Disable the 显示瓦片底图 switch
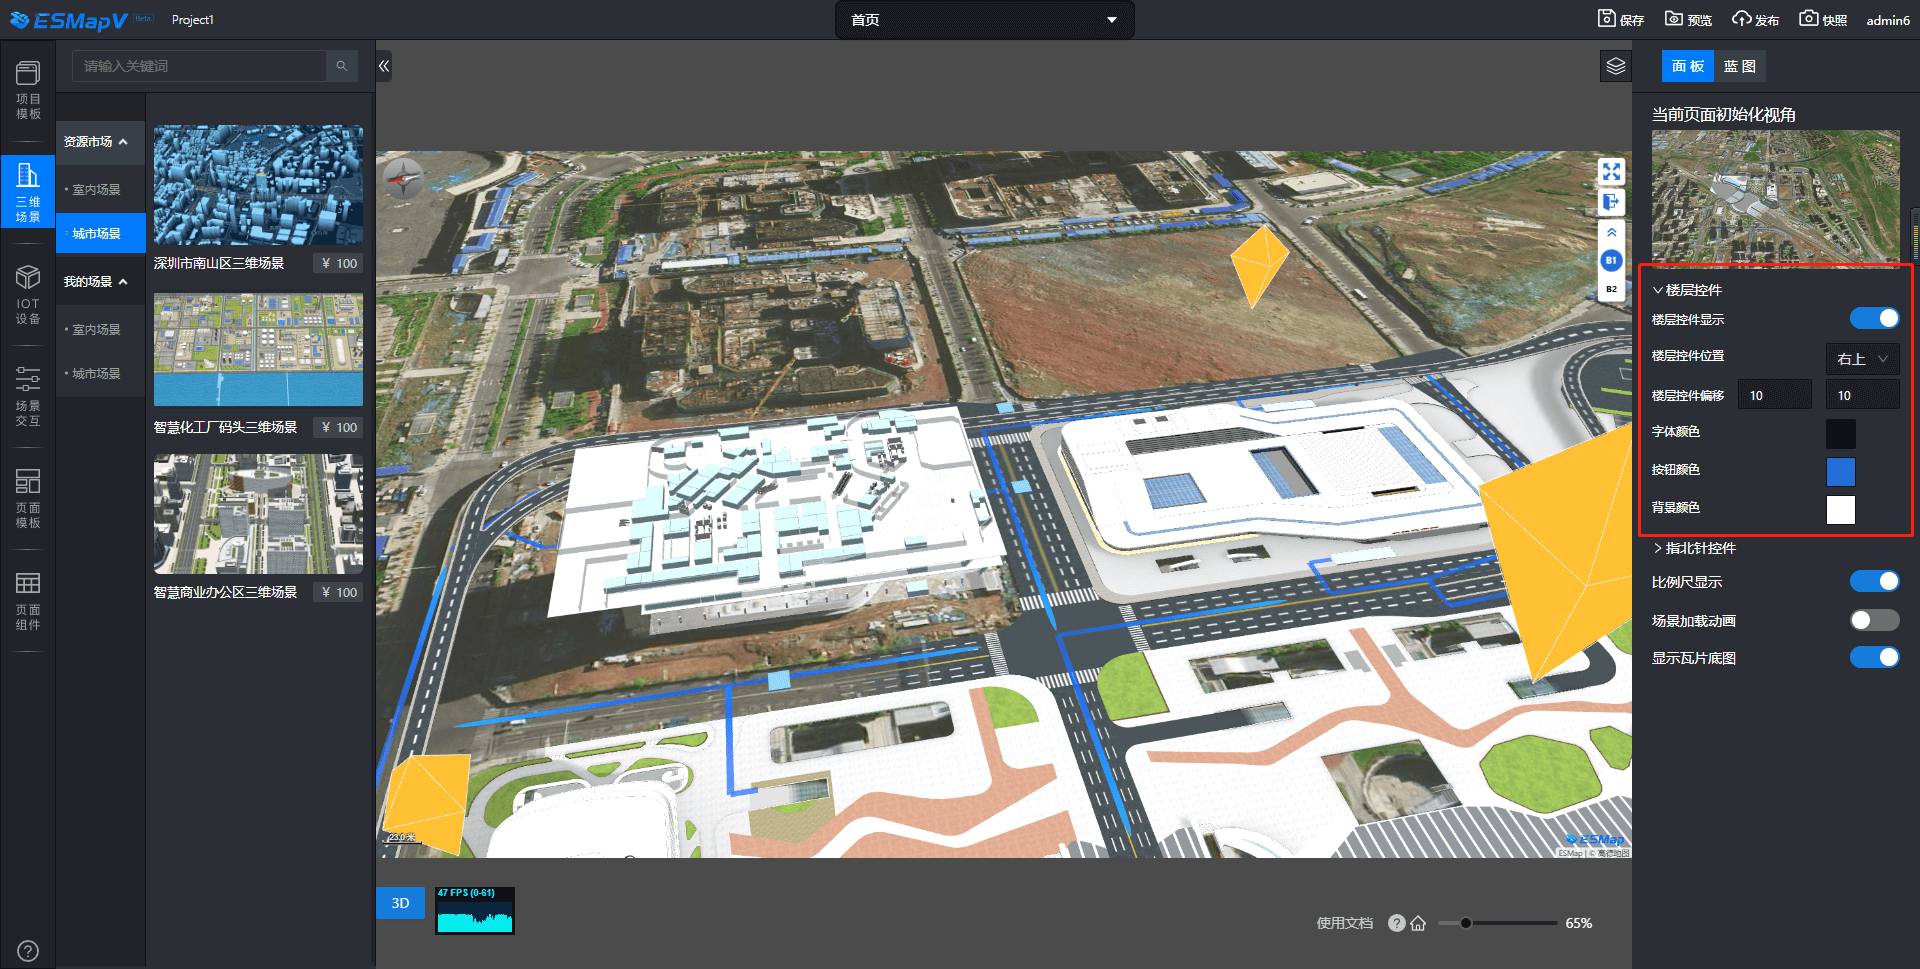This screenshot has width=1920, height=969. pos(1873,657)
